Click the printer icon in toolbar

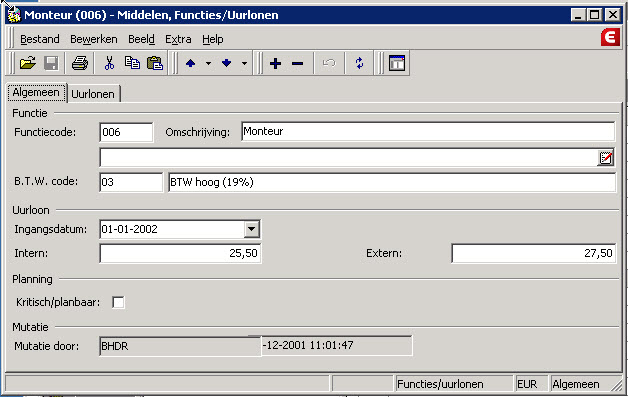[80, 63]
